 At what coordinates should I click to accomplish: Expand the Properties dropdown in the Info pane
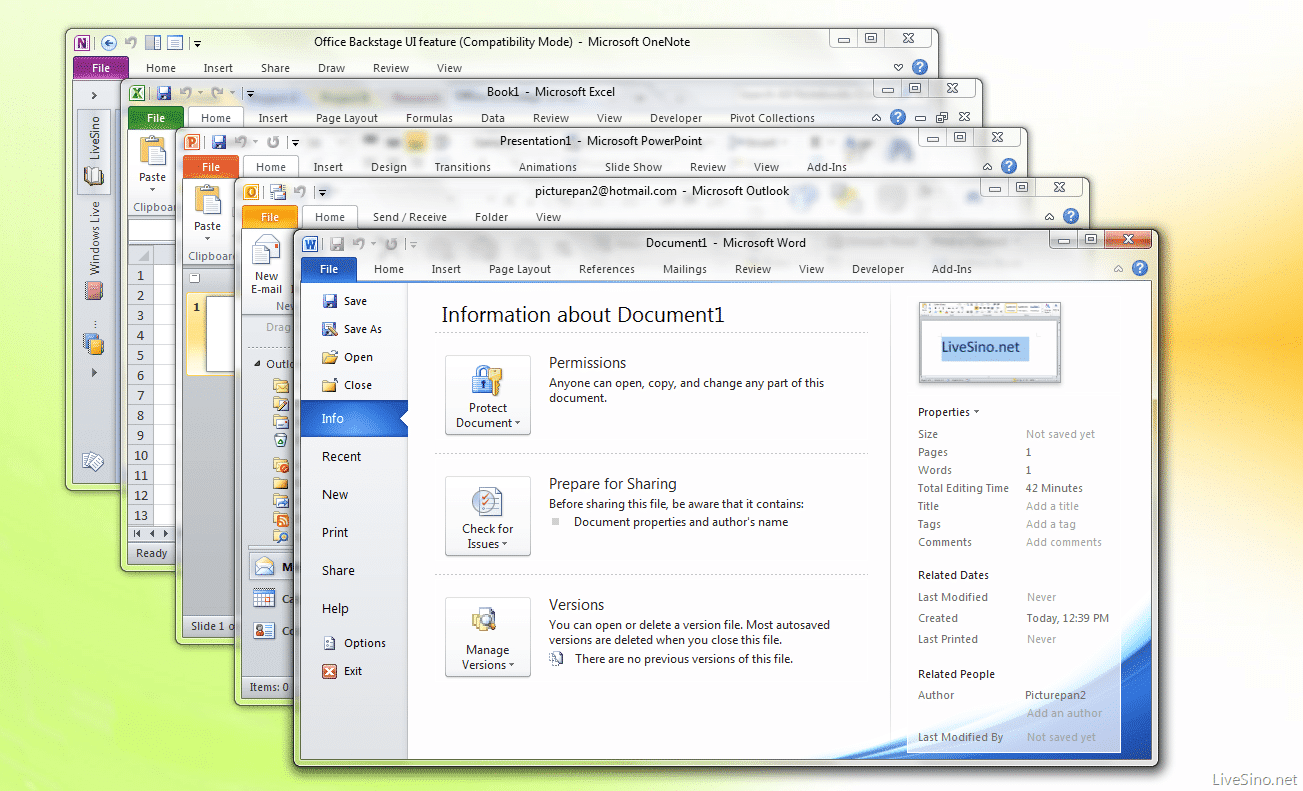948,412
